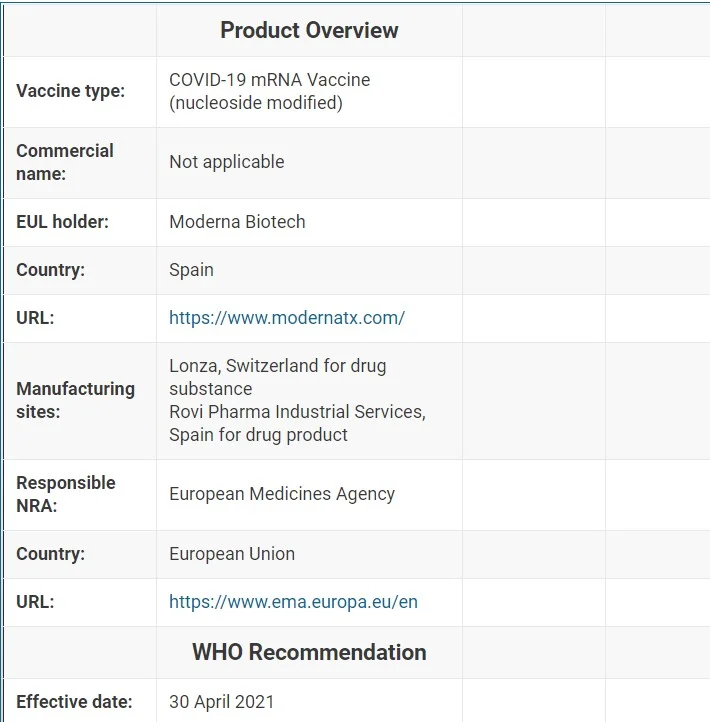Click the WHO Recommendation heading
This screenshot has height=722, width=710.
coord(309,652)
